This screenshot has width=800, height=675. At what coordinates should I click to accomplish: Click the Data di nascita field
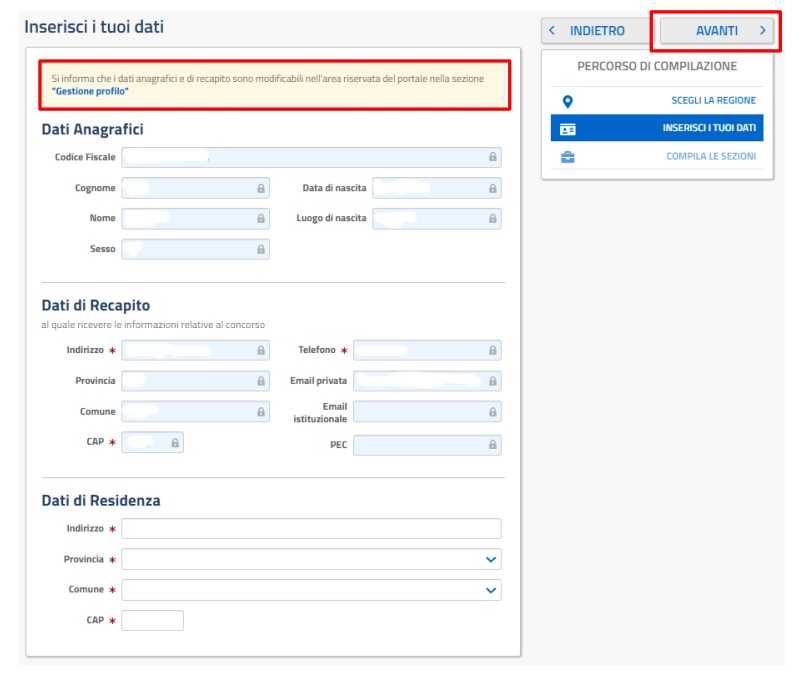pyautogui.click(x=437, y=188)
